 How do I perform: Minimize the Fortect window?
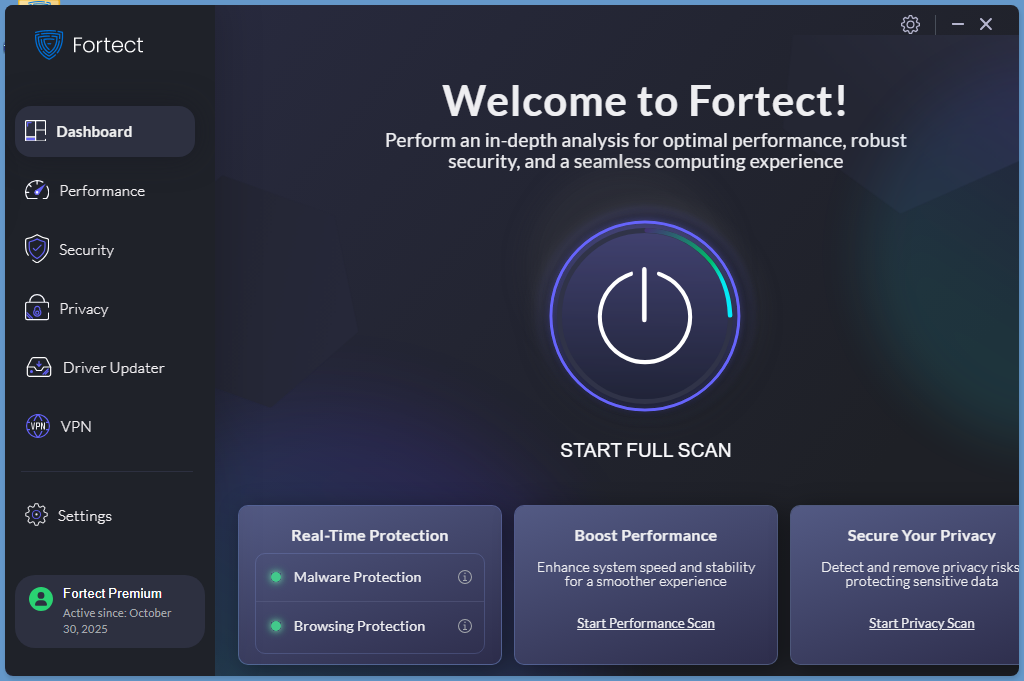958,25
